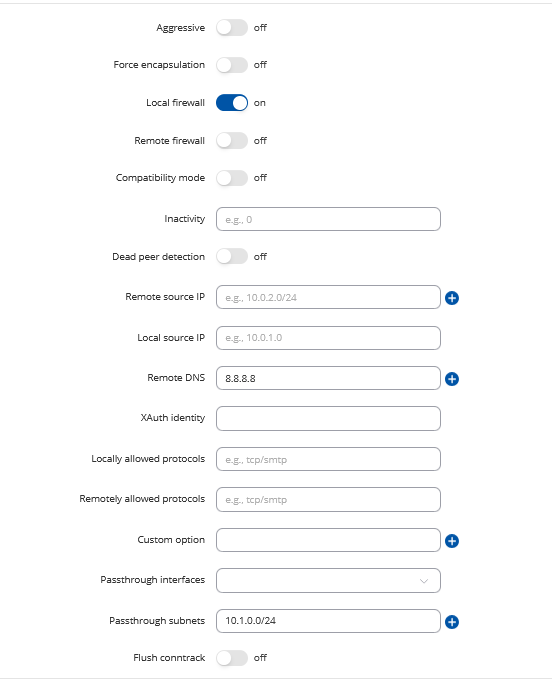Screen dimensions: 552x683
Task: Turn on Force encapsulation
Action: 232,65
